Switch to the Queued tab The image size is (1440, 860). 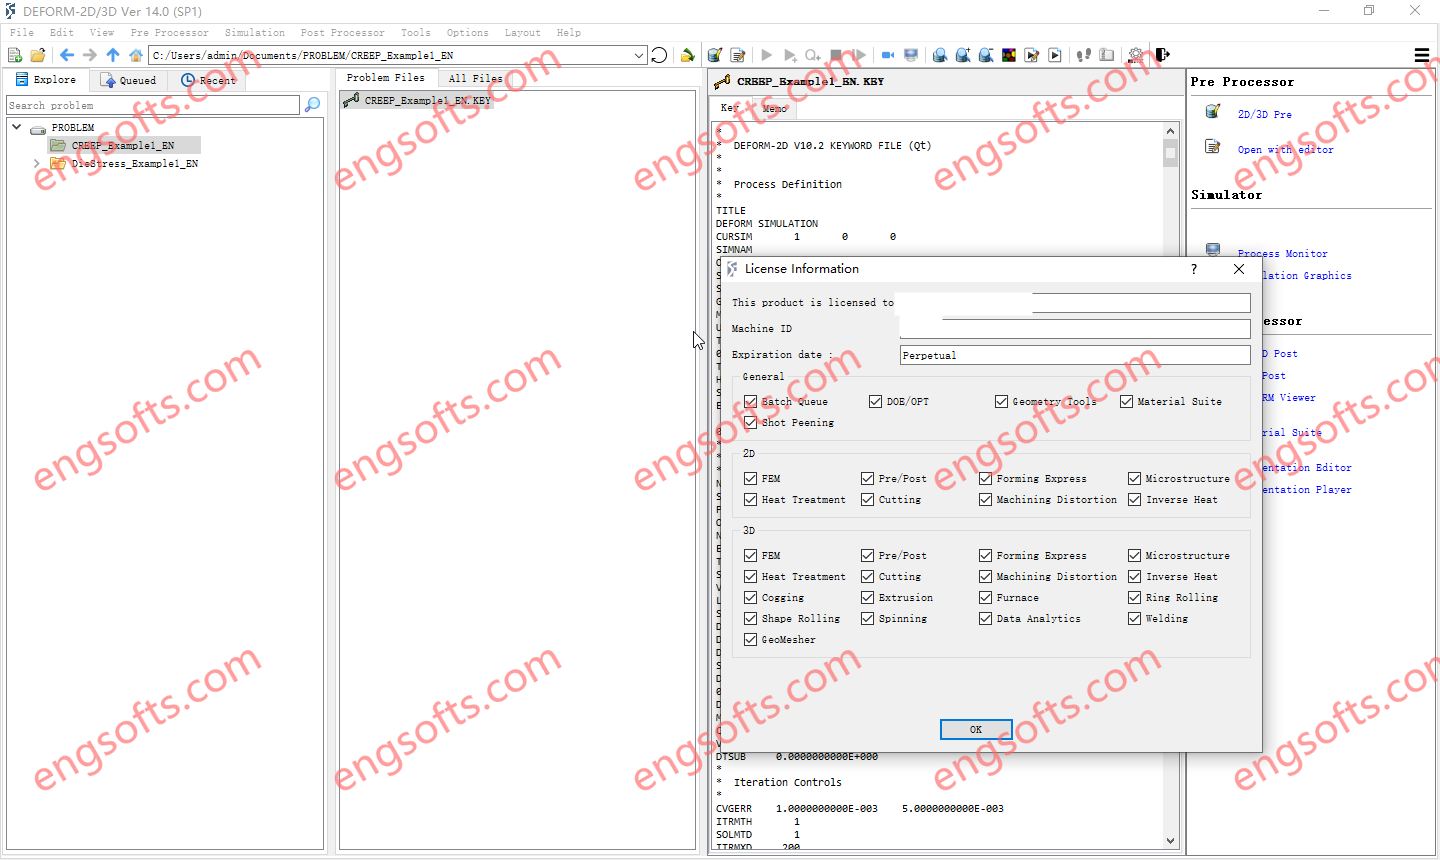(128, 80)
